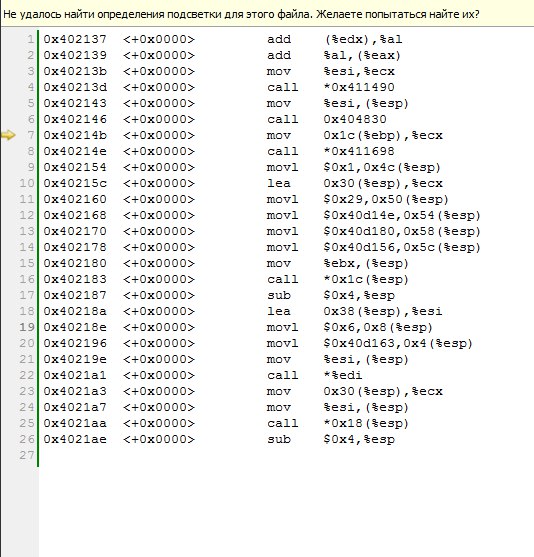Click the %al,(%eax) operand on line 2
This screenshot has height=557, width=534.
[362, 55]
